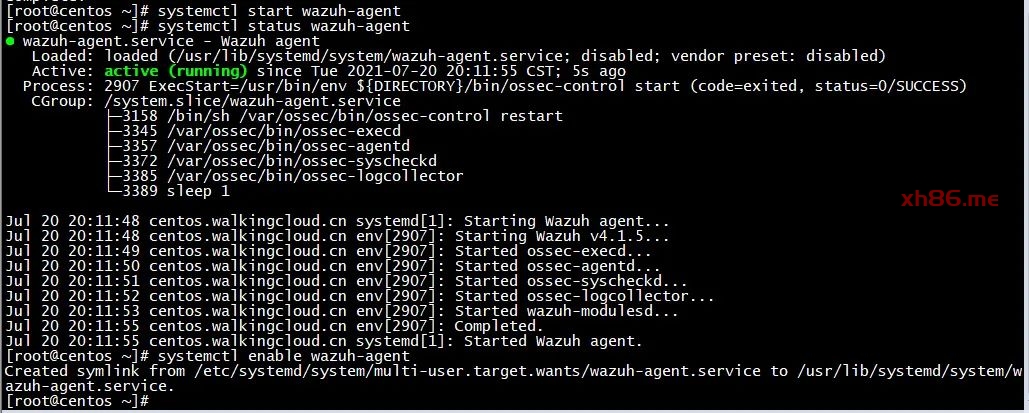The width and height of the screenshot is (1029, 413).
Task: Click the green "active (running)" status text
Action: coord(175,71)
